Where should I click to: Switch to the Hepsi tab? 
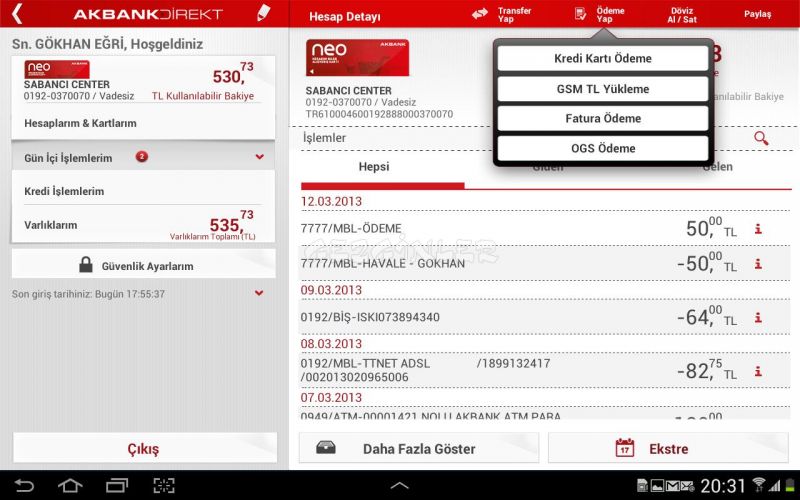coord(374,166)
